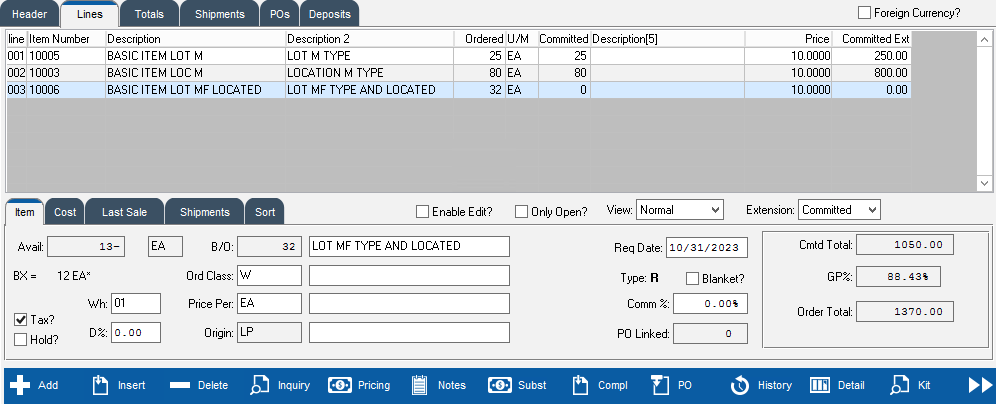
Task: Open the Pricing tool
Action: click(339, 385)
